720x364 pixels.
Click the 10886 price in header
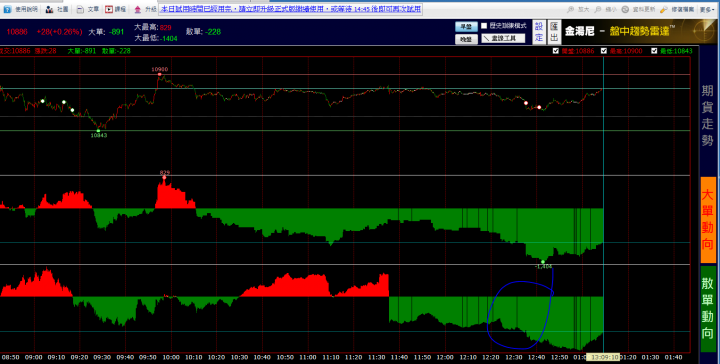pyautogui.click(x=17, y=32)
